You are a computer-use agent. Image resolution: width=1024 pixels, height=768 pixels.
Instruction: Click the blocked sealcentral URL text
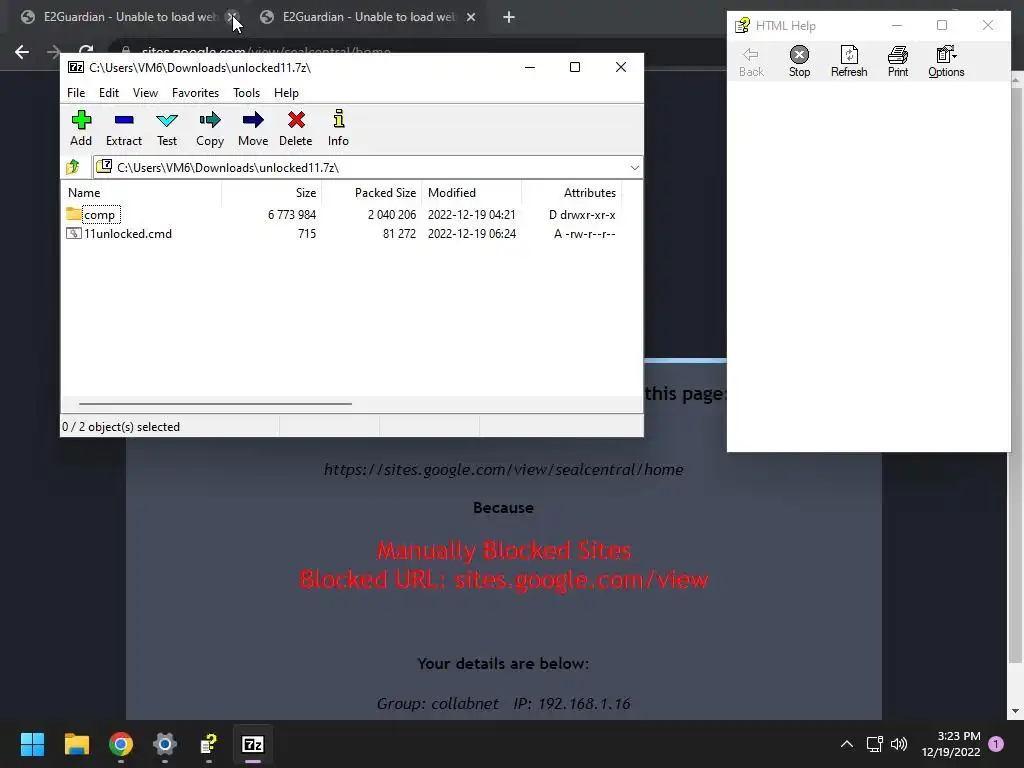pos(504,470)
